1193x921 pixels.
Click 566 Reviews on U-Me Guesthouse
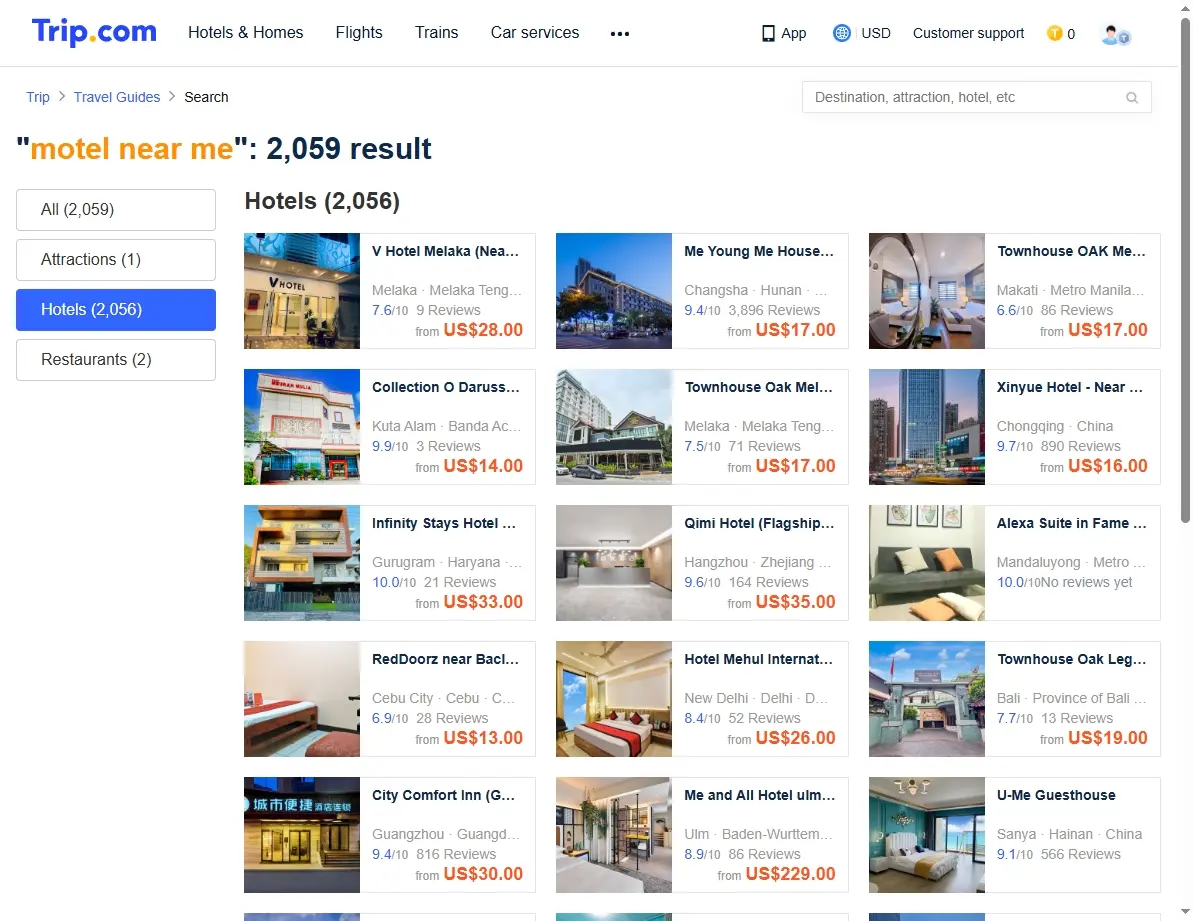pyautogui.click(x=1080, y=855)
